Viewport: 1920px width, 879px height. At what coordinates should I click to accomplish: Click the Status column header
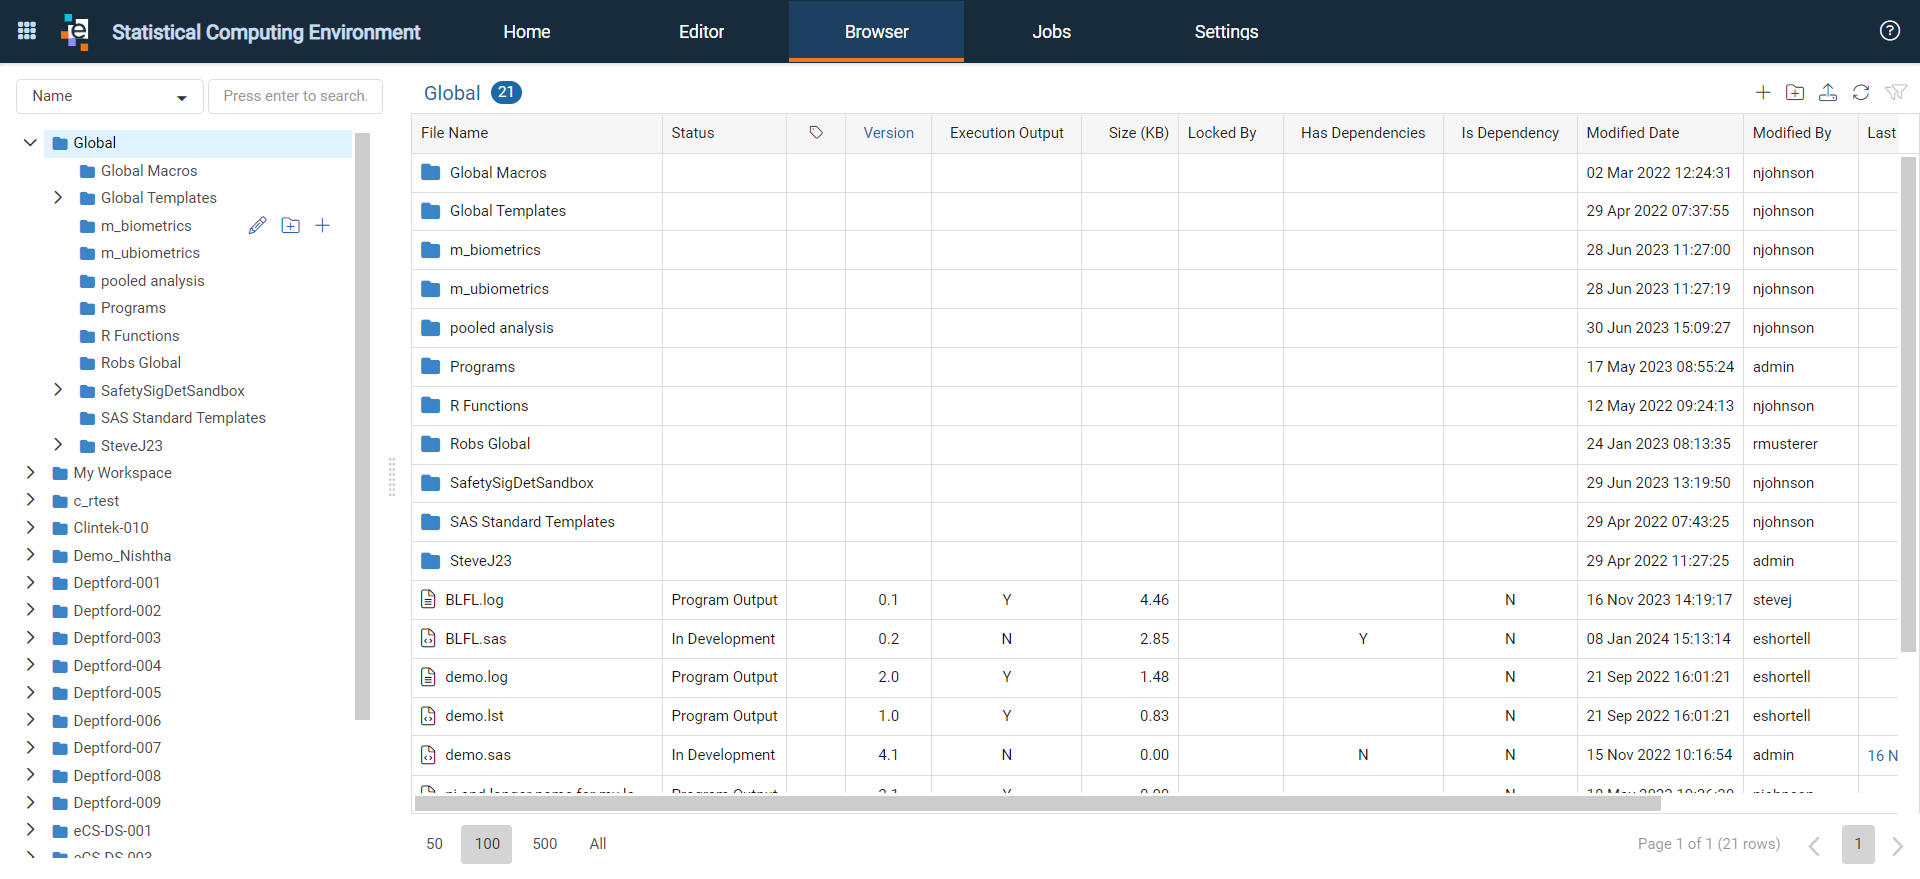click(724, 133)
